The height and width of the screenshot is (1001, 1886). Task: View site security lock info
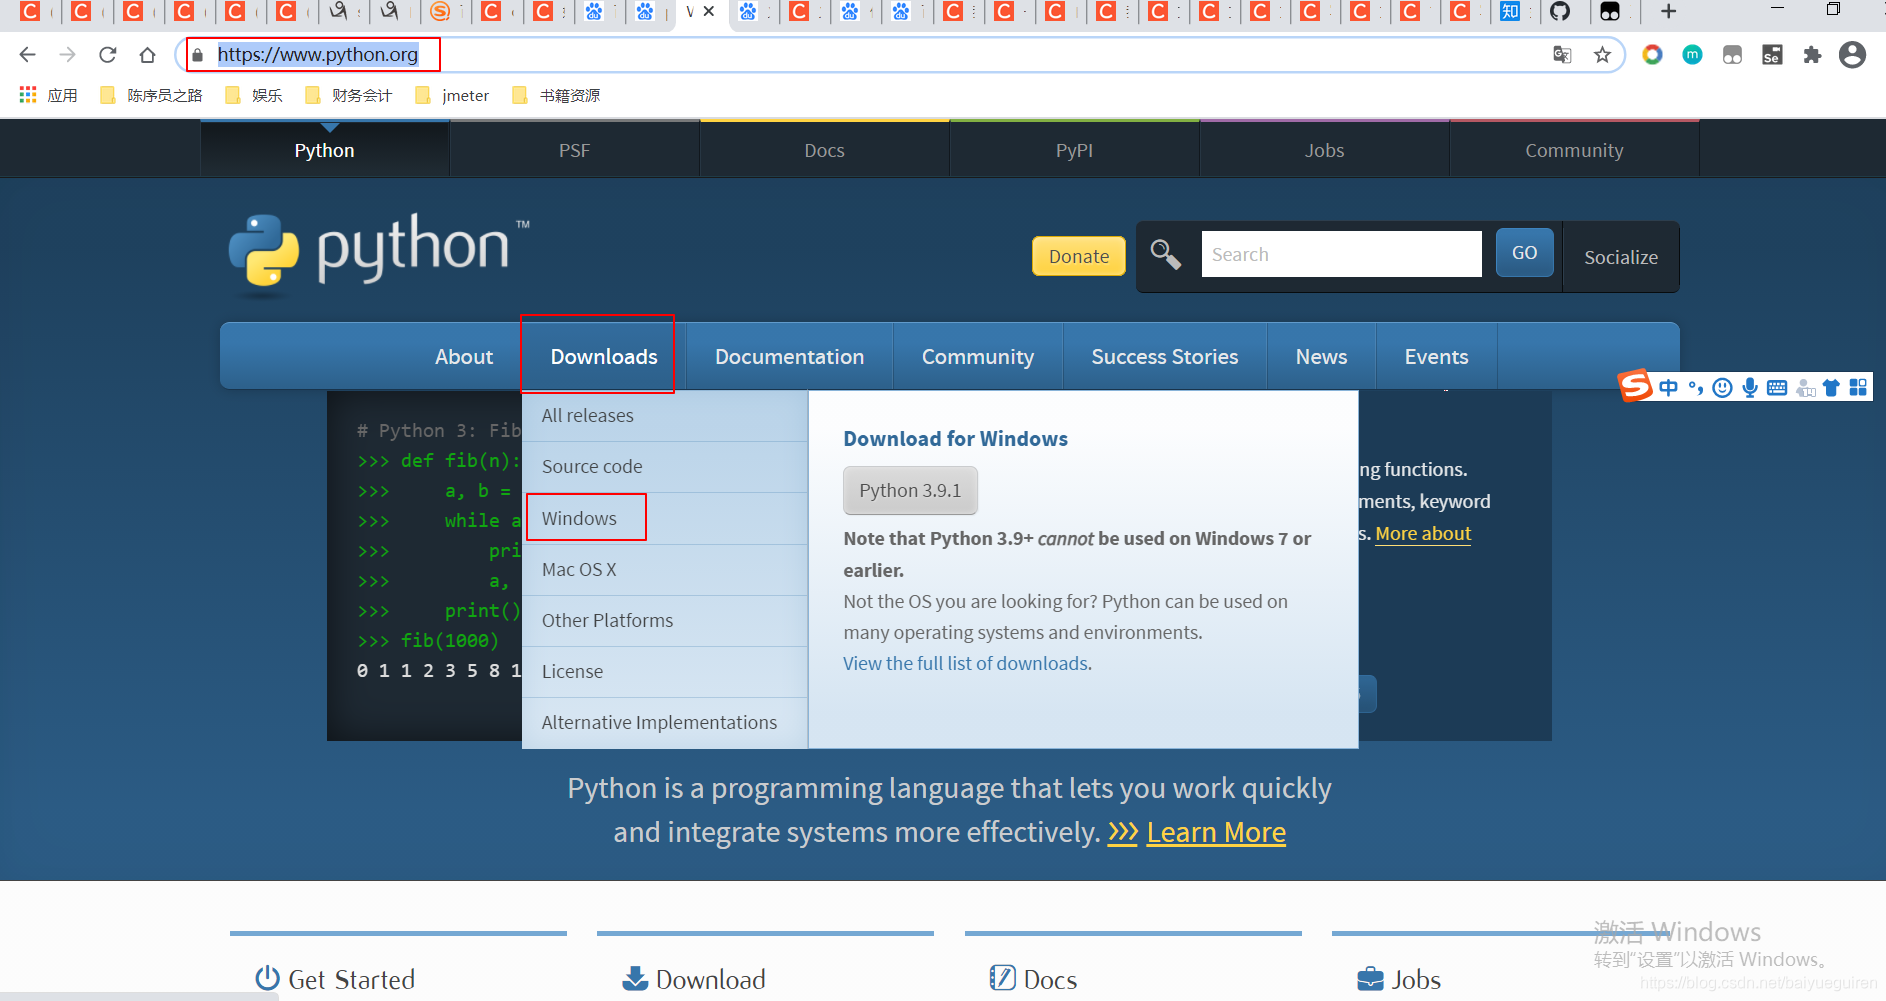(x=198, y=55)
